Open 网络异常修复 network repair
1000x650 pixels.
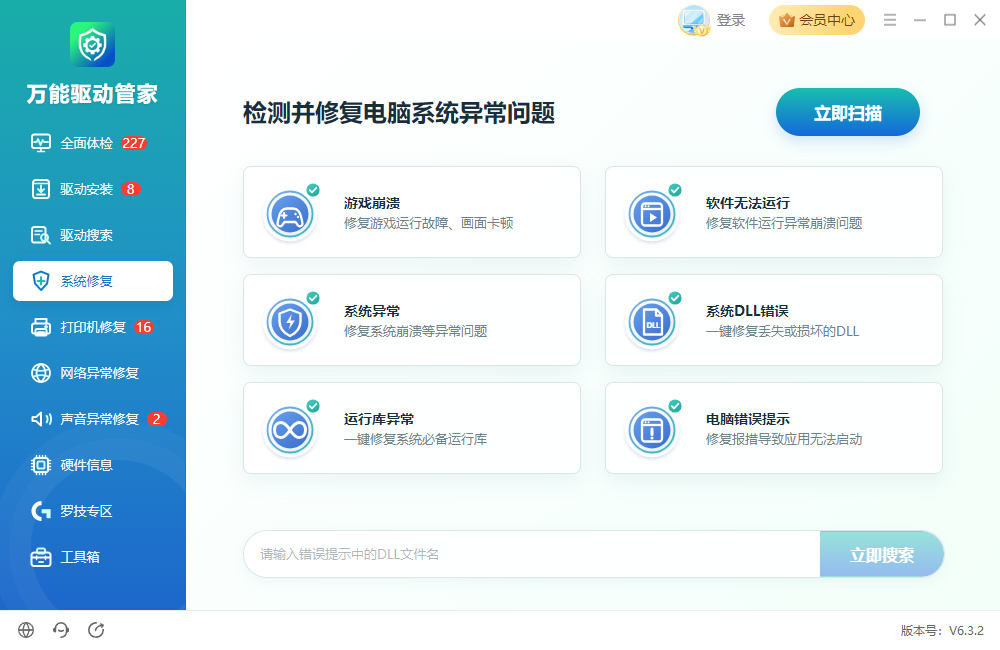93,373
